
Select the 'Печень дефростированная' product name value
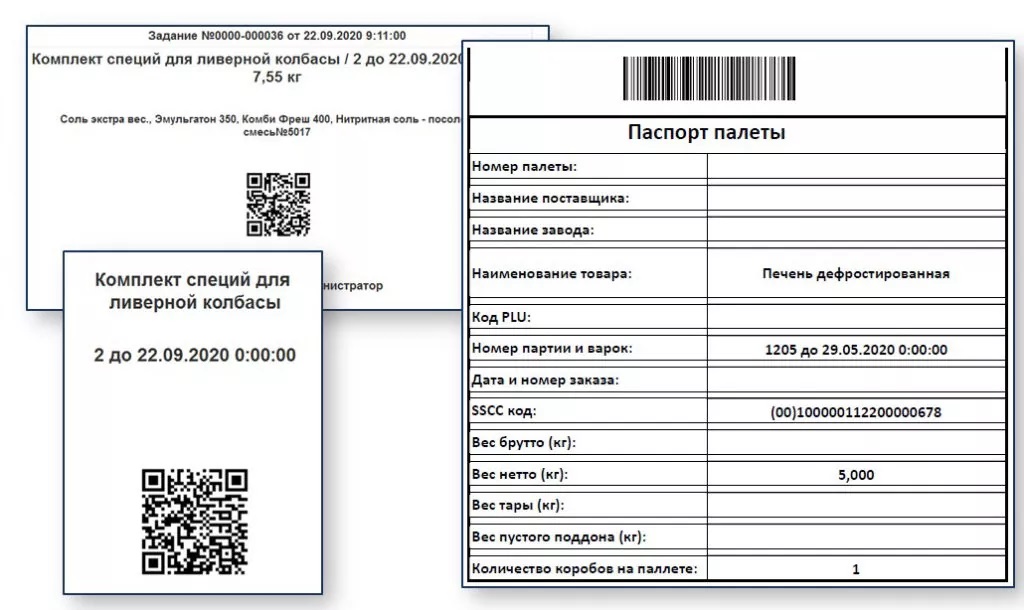click(x=855, y=273)
